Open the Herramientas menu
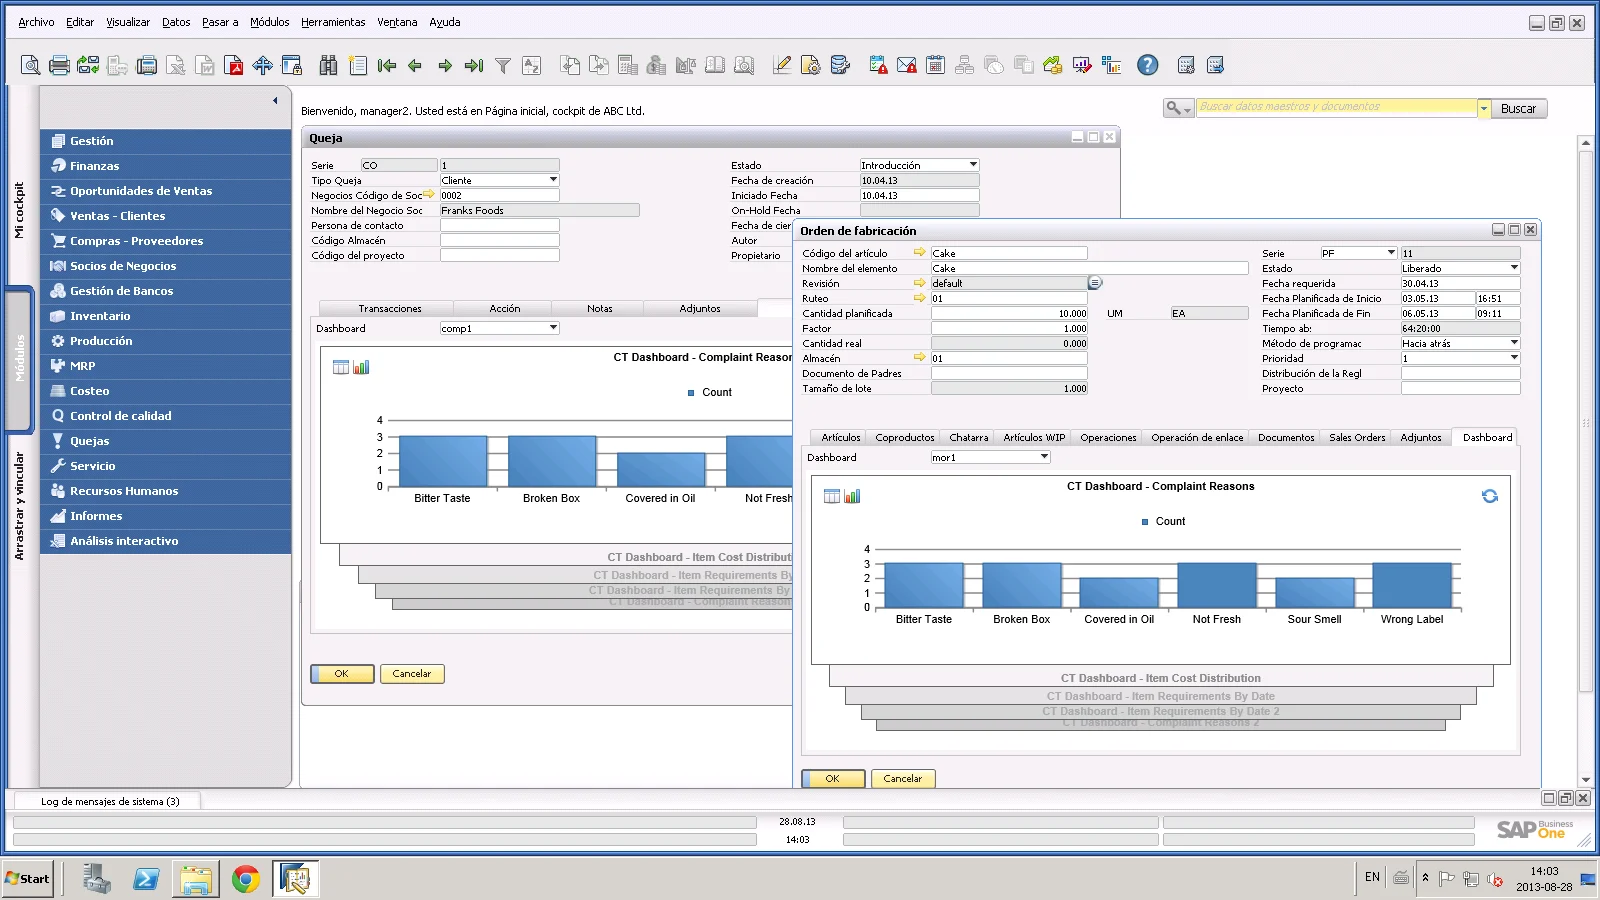The image size is (1600, 900). [x=333, y=22]
